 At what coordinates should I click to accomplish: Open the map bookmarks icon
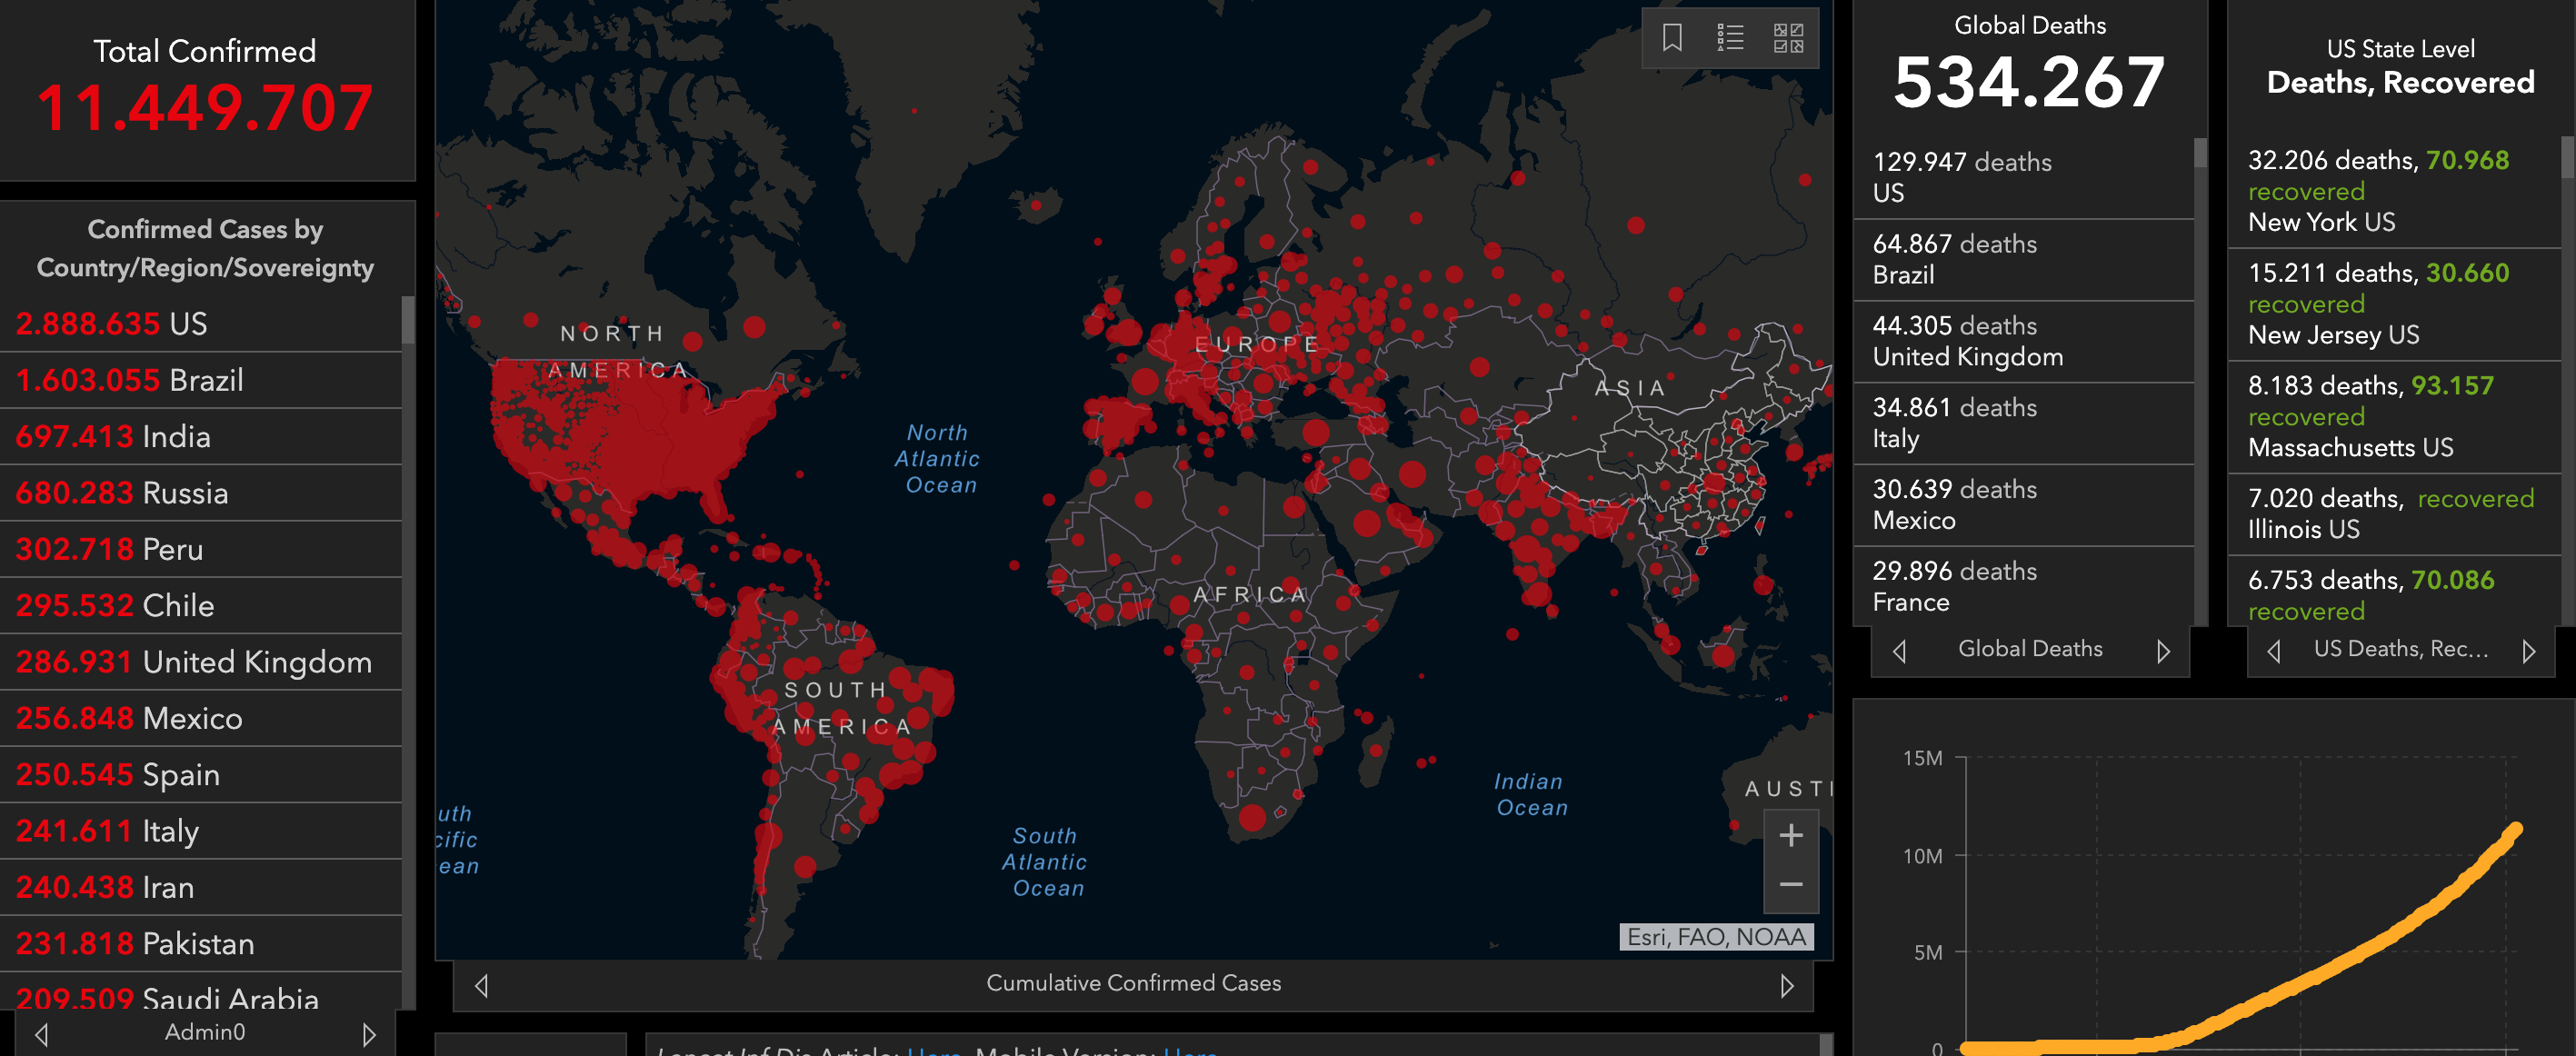coord(1672,38)
